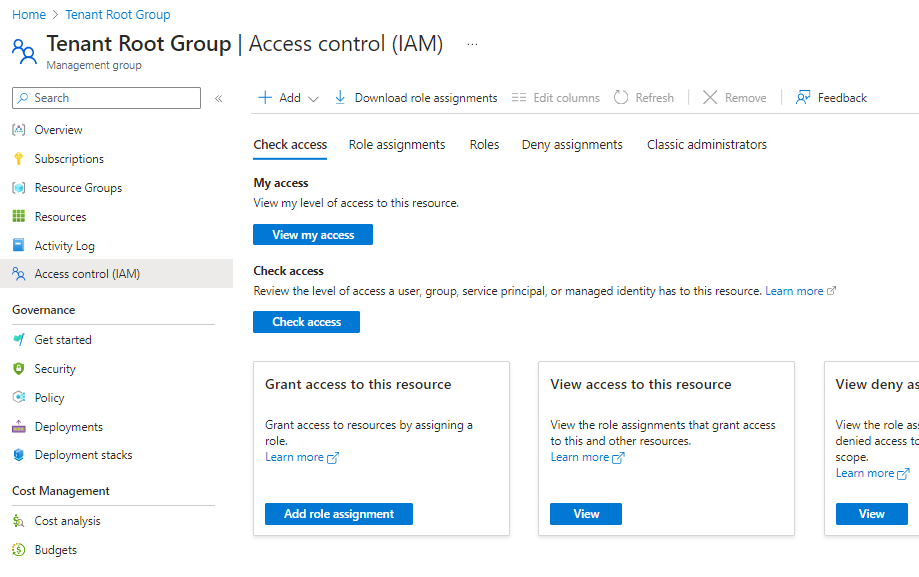
Task: Open the Activity Log book icon
Action: pos(19,245)
